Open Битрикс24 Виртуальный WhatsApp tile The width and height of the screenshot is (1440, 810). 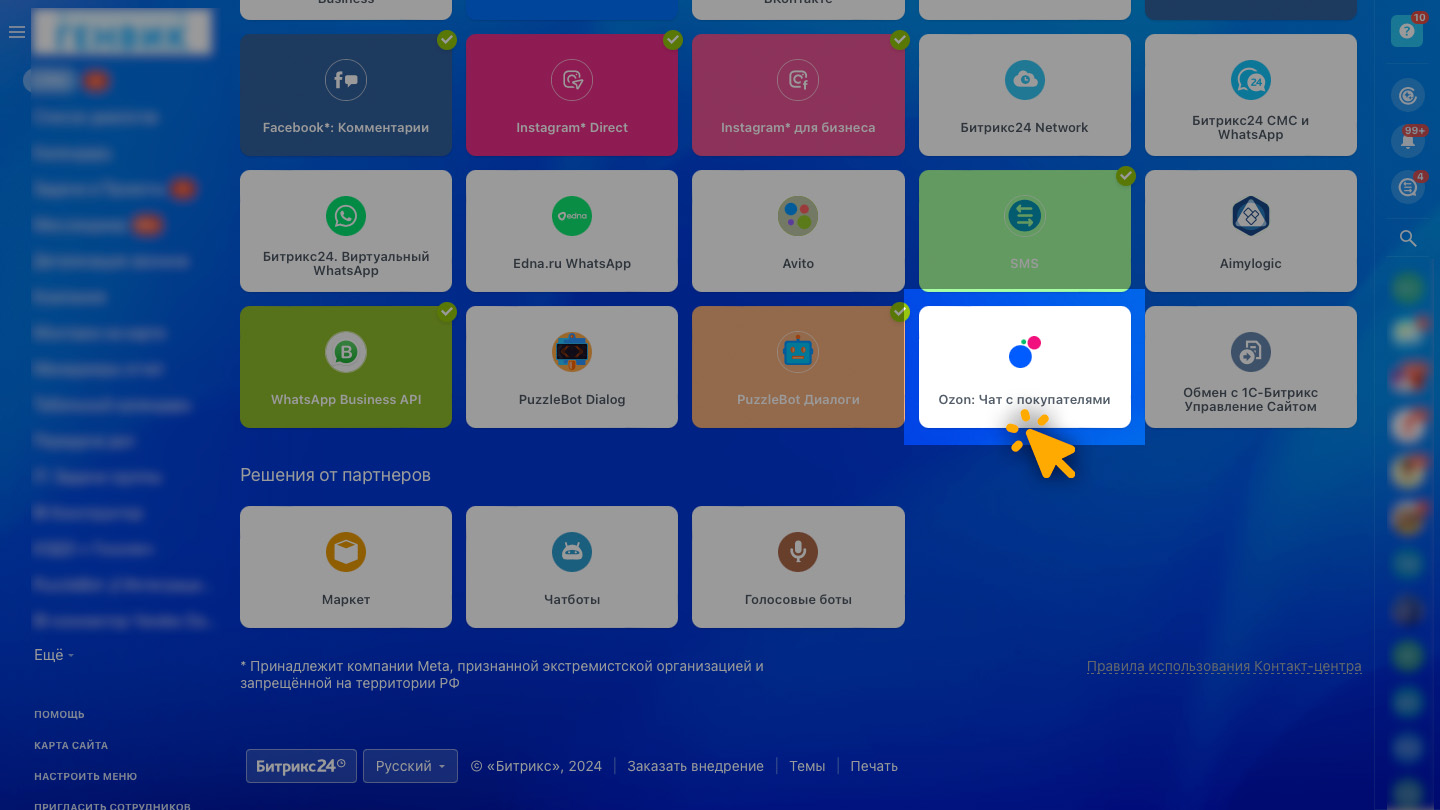(x=346, y=231)
